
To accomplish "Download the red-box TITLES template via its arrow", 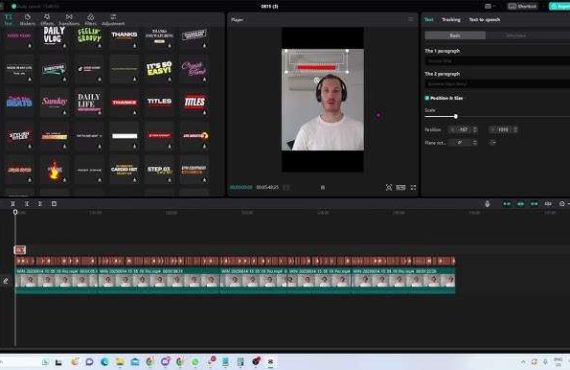I will [205, 113].
